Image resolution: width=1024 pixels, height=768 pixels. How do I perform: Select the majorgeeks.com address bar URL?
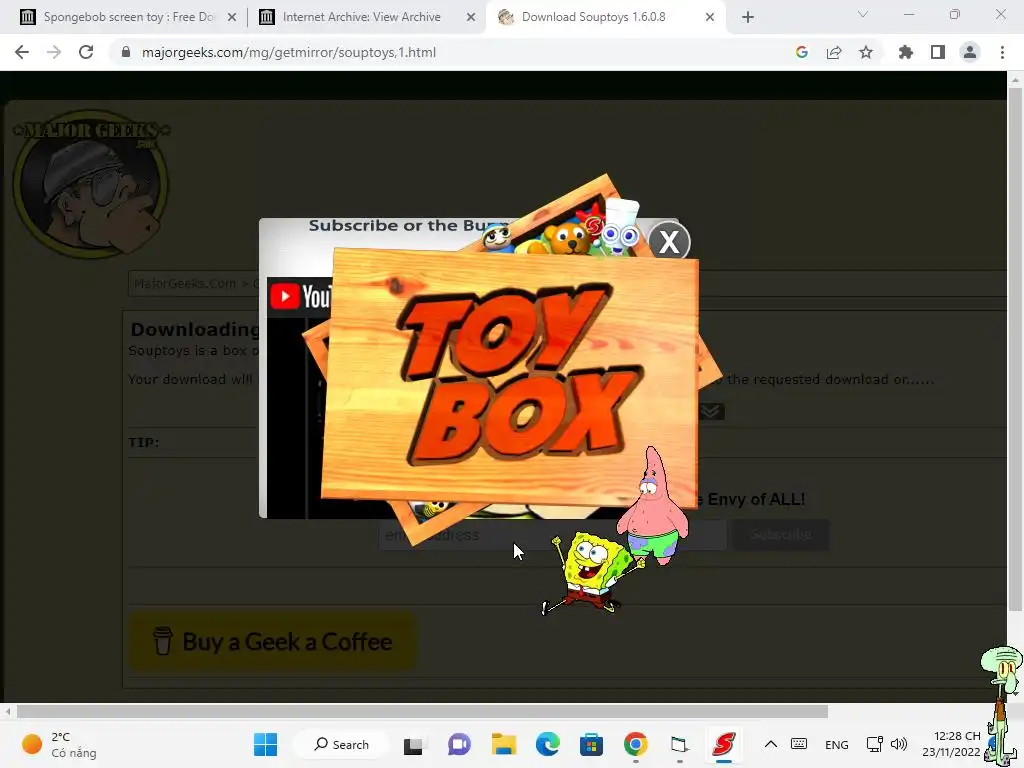coord(289,52)
